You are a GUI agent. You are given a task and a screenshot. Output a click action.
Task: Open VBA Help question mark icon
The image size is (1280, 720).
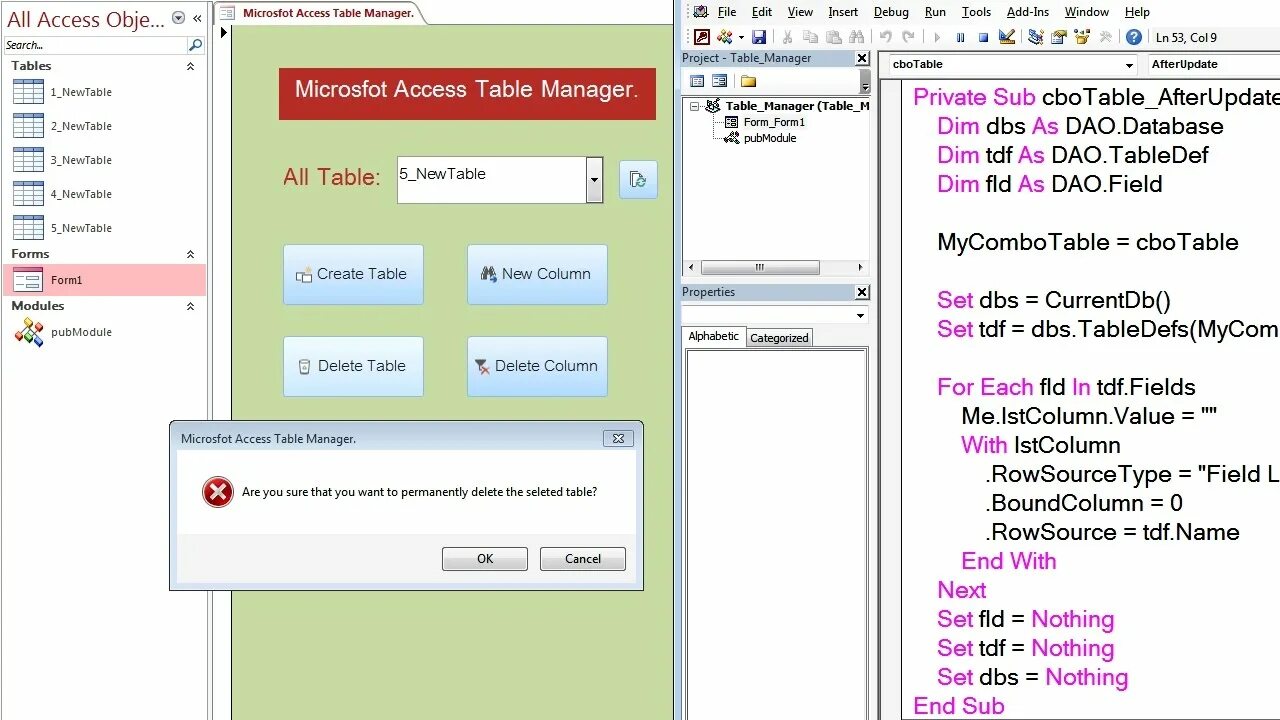pyautogui.click(x=1134, y=37)
